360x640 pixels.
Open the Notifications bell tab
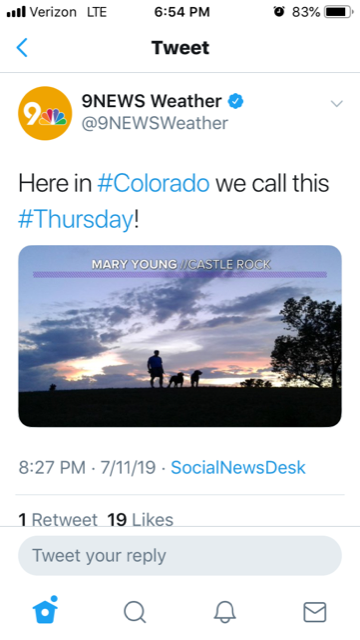pyautogui.click(x=225, y=612)
